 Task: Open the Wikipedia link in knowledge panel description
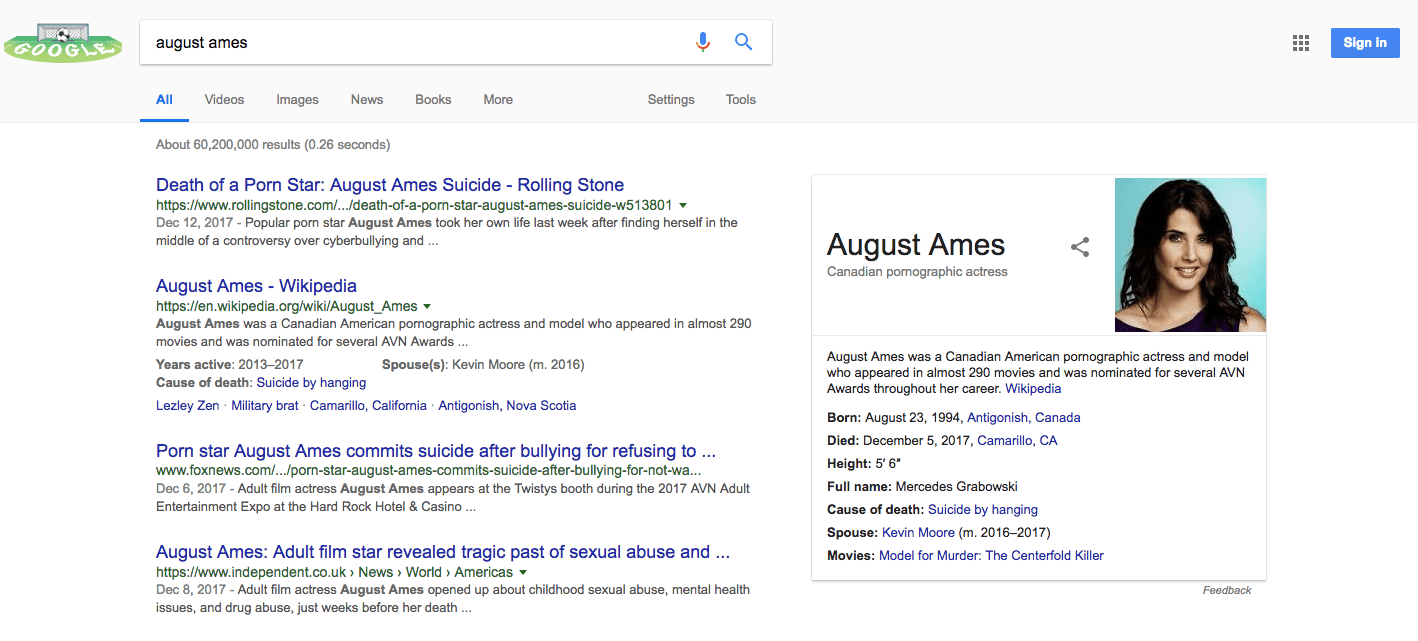(1033, 389)
